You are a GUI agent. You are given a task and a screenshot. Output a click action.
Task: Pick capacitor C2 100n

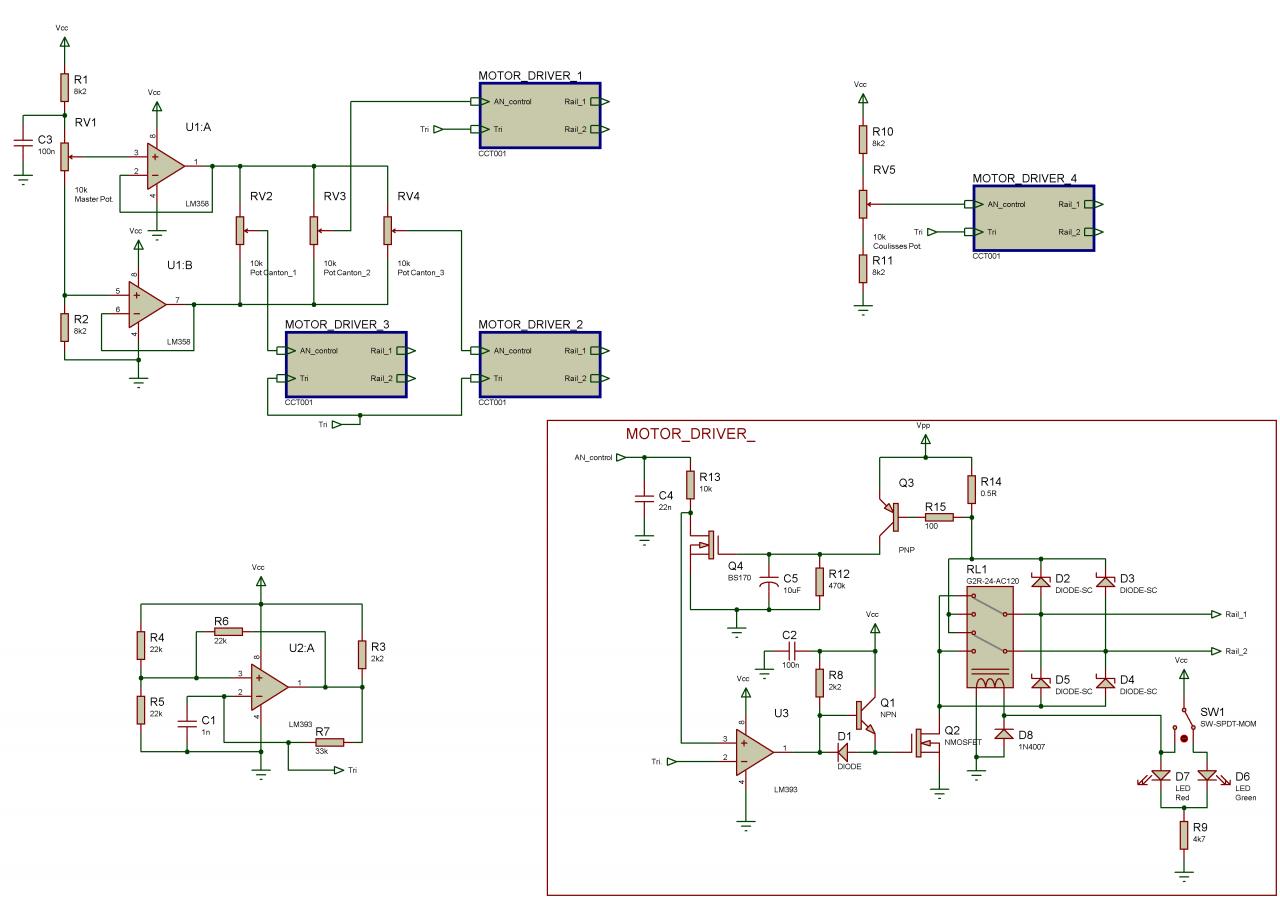794,651
